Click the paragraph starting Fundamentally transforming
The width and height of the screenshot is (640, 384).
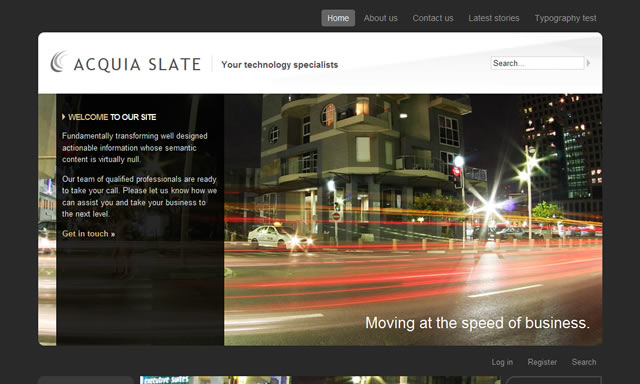tap(135, 147)
